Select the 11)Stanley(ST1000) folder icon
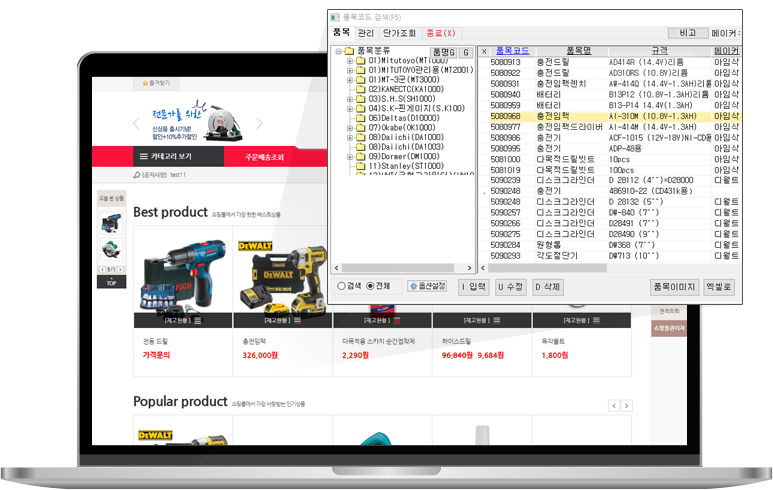The width and height of the screenshot is (773, 490). coord(360,166)
